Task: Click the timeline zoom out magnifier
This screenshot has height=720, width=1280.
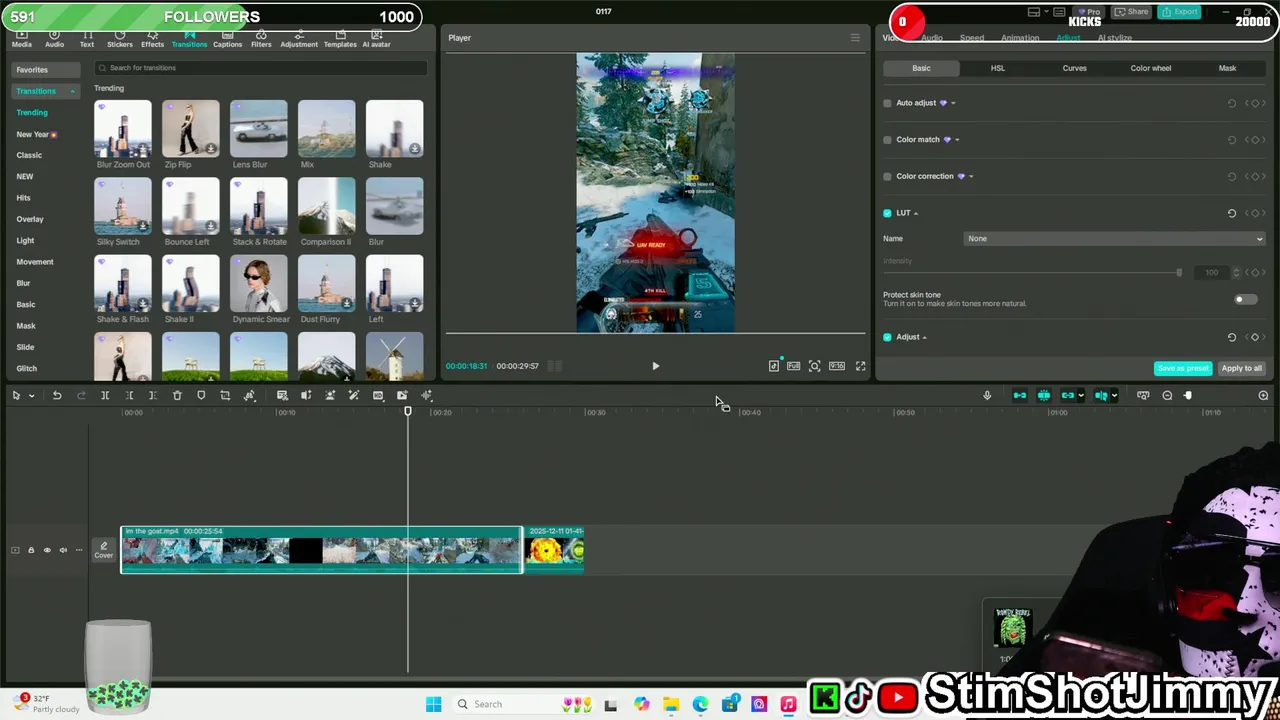Action: (1167, 396)
